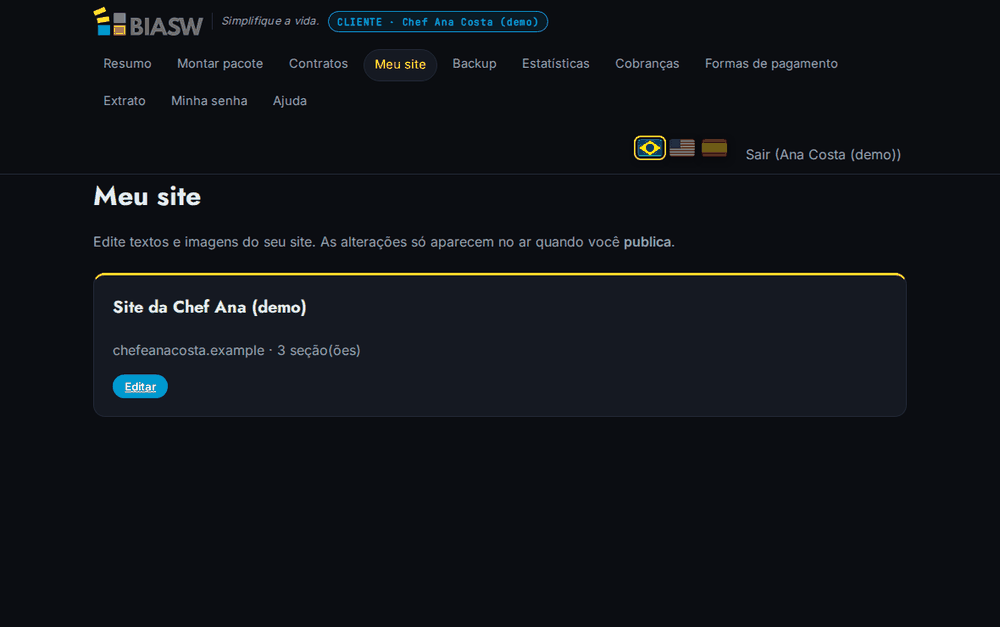Navigate to Cobranças
Image resolution: width=1000 pixels, height=627 pixels.
coord(647,64)
